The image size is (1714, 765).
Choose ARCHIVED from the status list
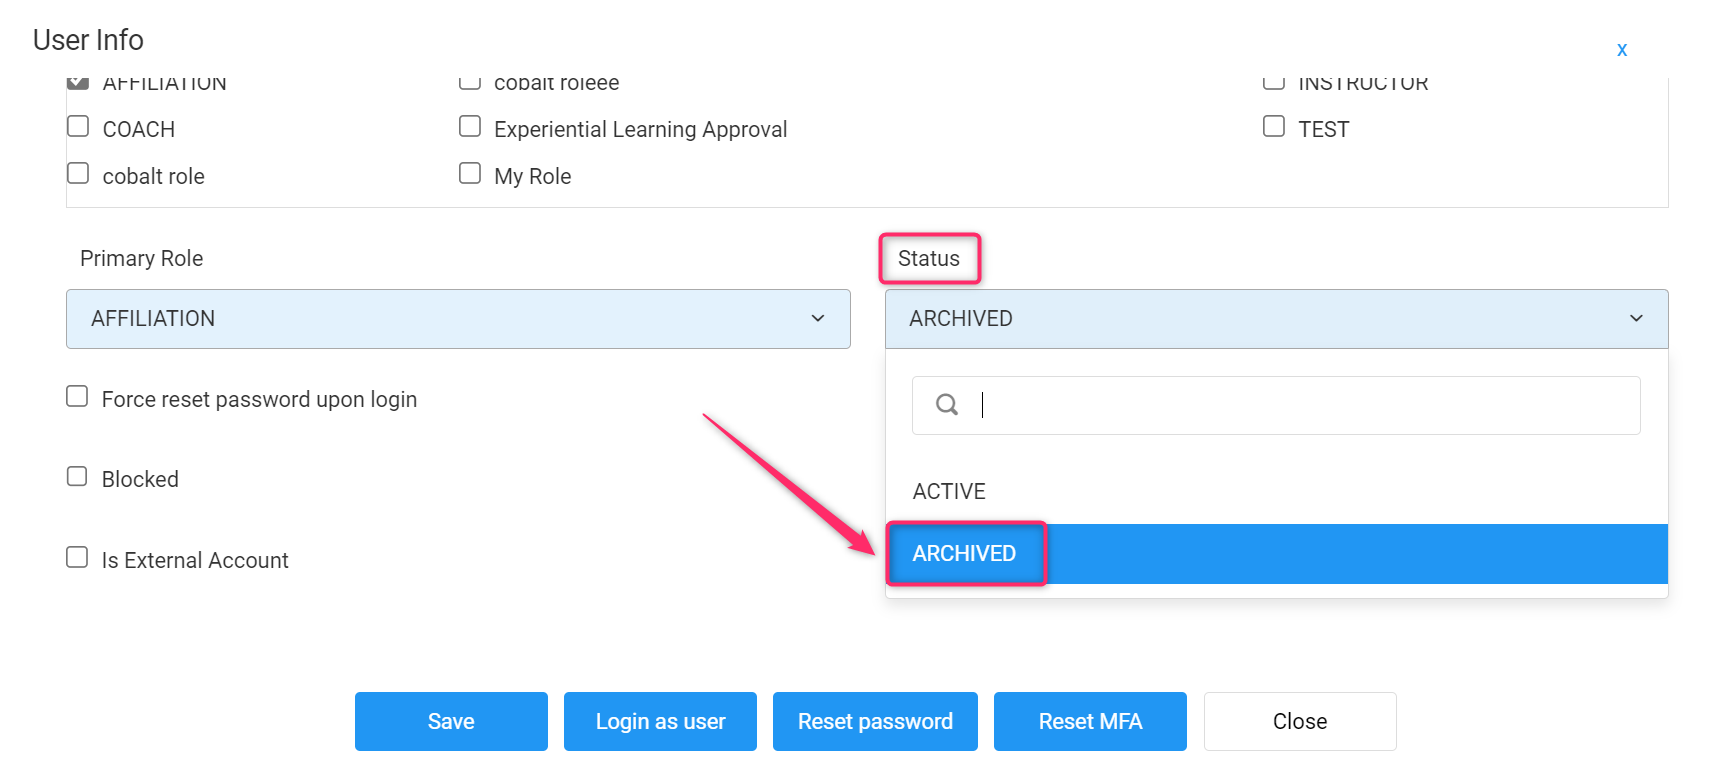coord(964,554)
